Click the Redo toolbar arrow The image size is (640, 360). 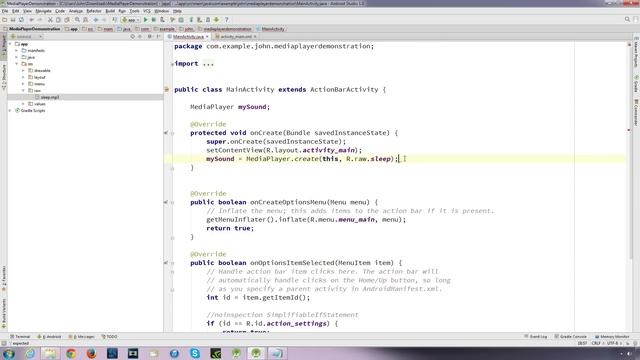(x=40, y=20)
